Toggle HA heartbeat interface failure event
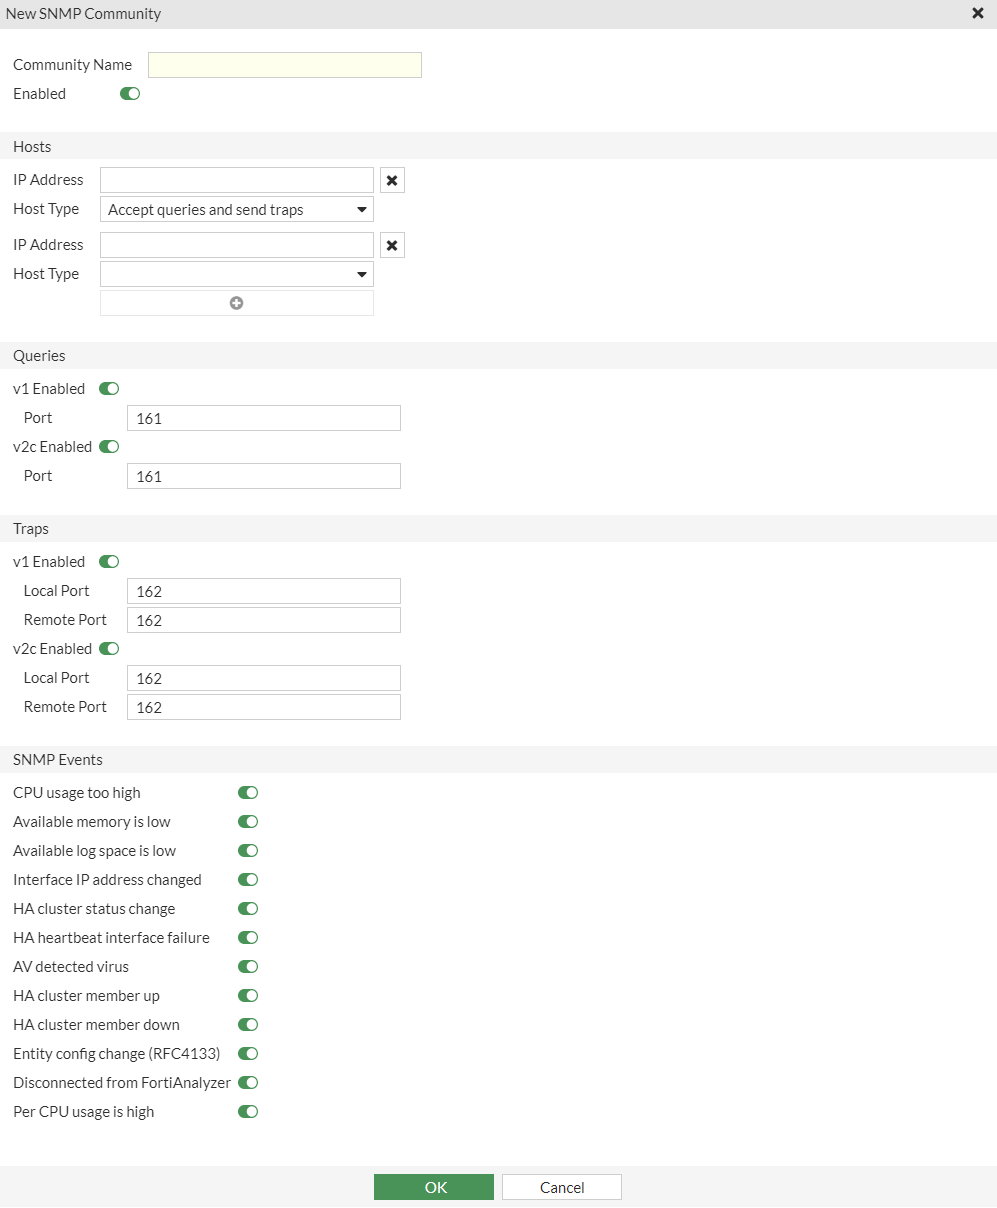 [248, 938]
